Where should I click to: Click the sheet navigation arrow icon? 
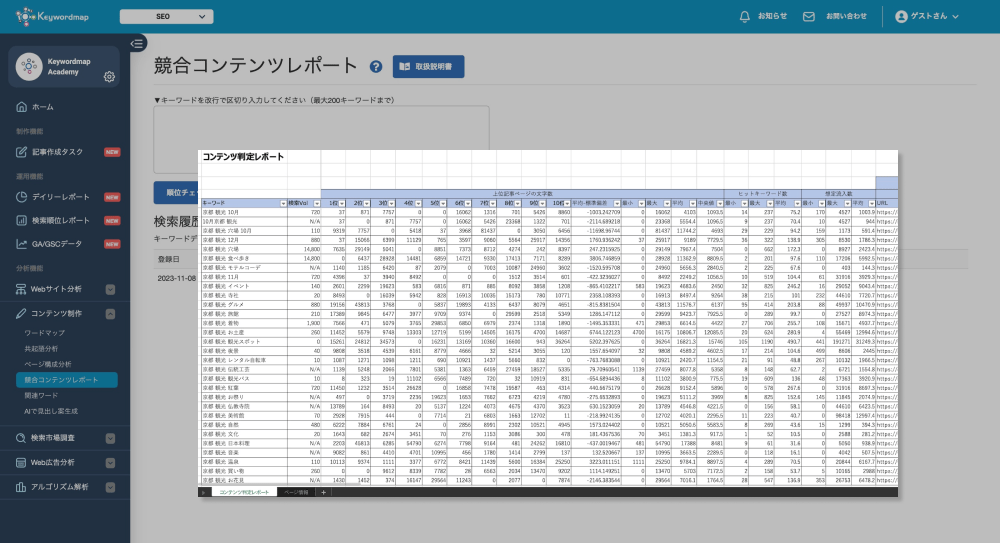[203, 493]
